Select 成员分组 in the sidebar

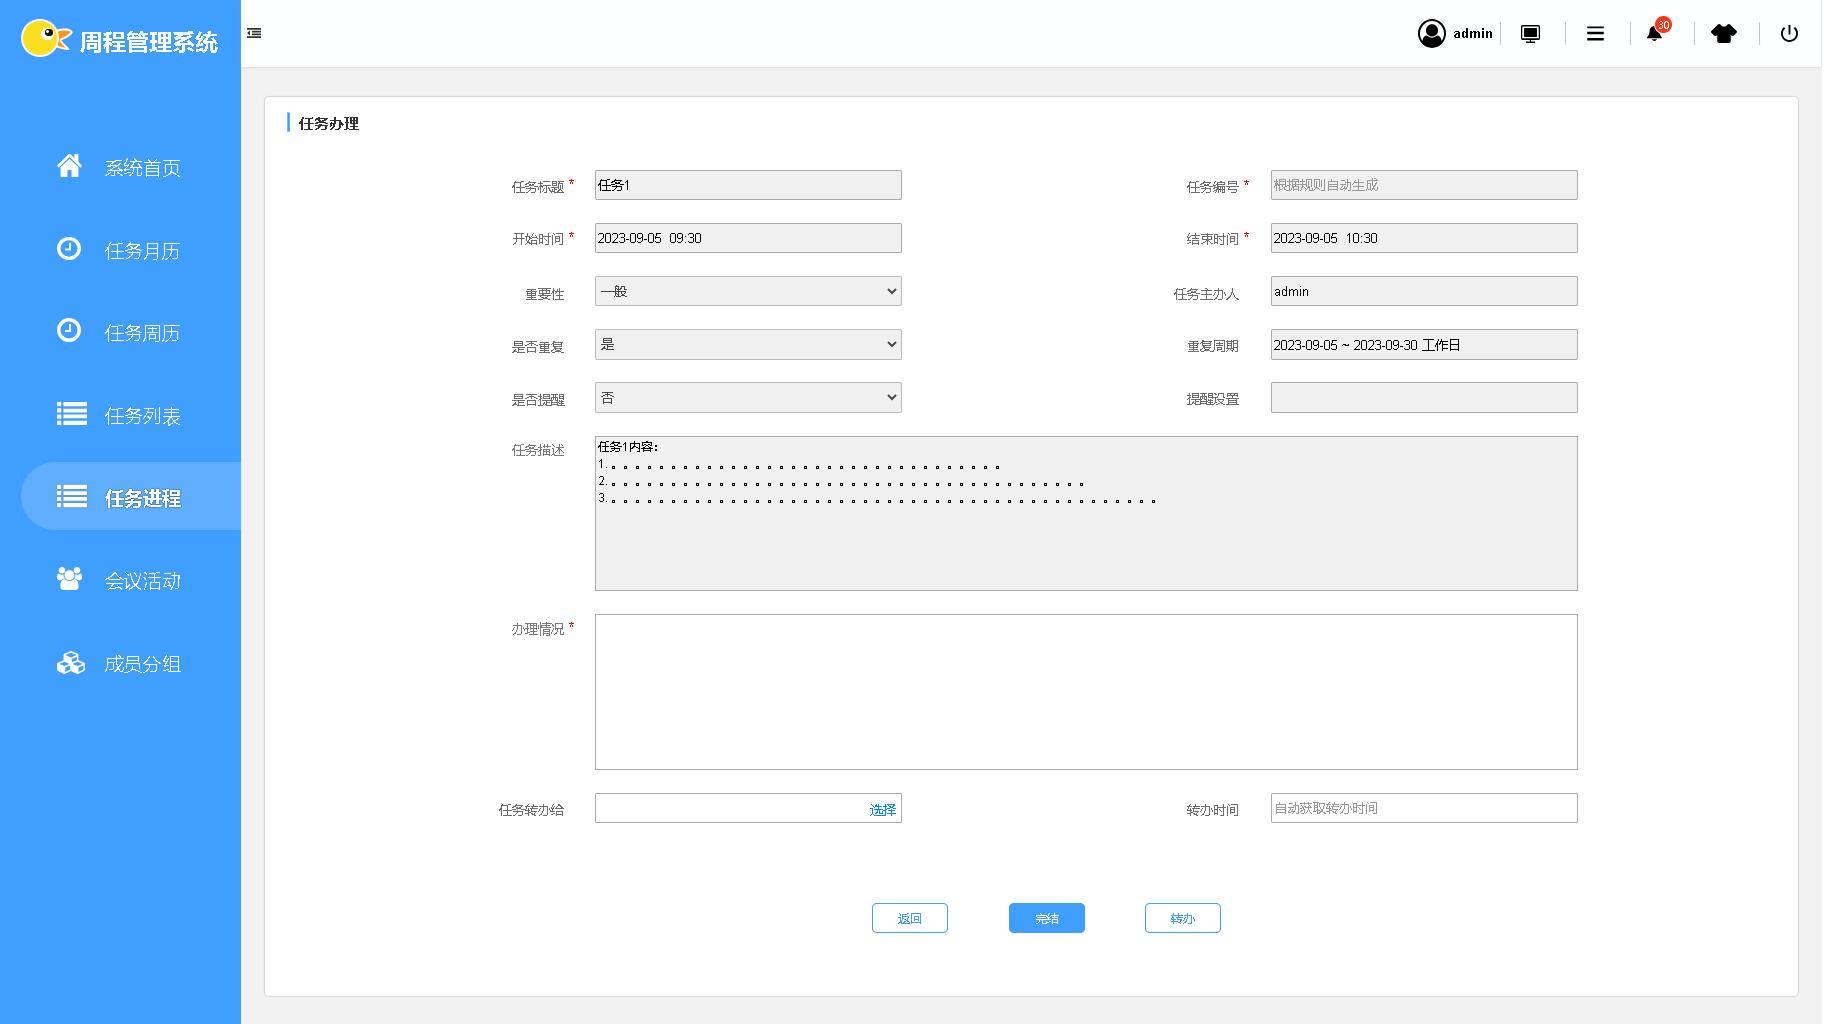(141, 664)
